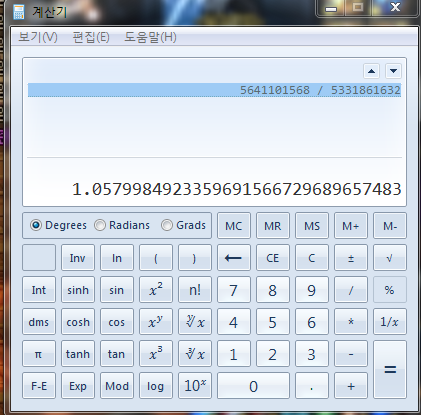The width and height of the screenshot is (421, 415).
Task: Select the Degrees angle mode
Action: pyautogui.click(x=58, y=225)
